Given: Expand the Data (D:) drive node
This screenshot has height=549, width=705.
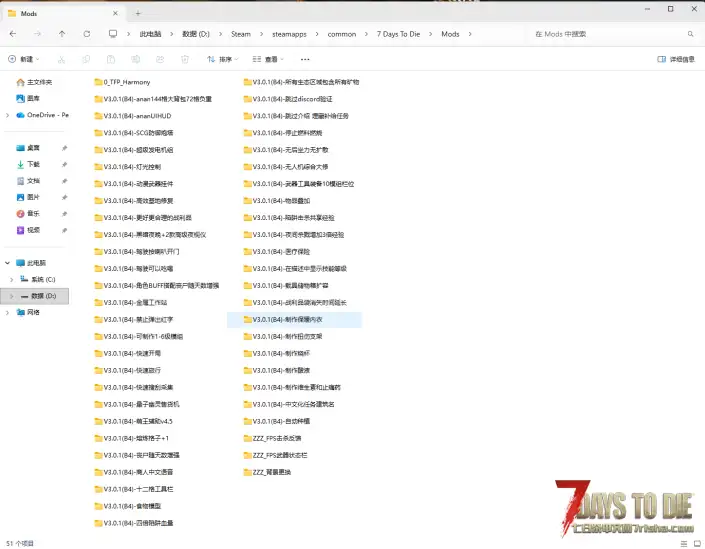Looking at the screenshot, I should 12,296.
